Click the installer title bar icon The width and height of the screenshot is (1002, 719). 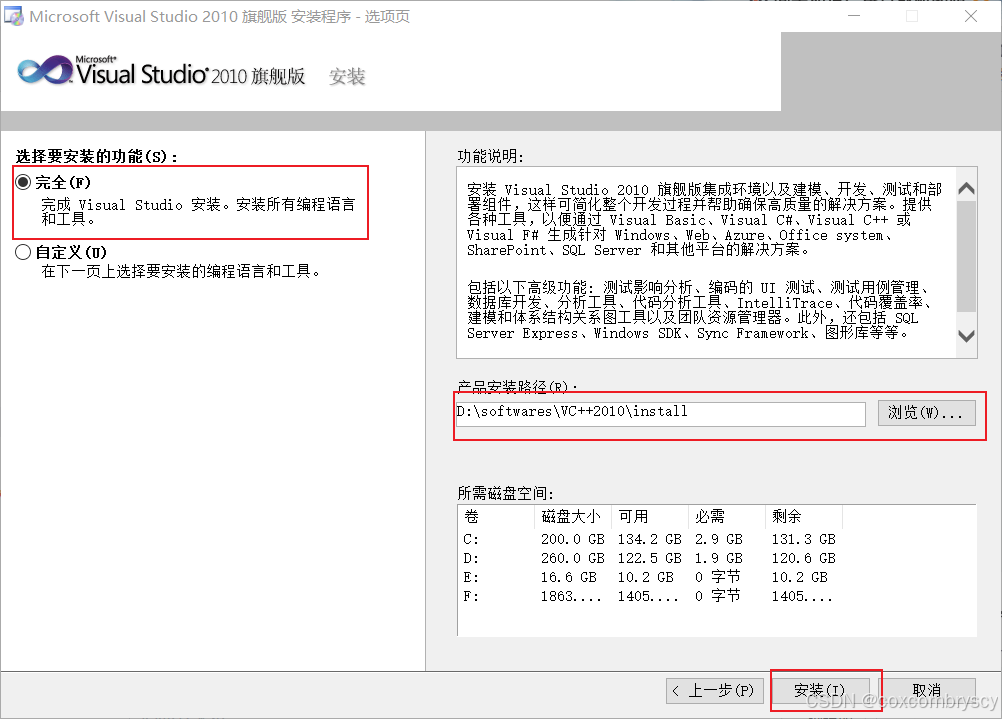13,16
